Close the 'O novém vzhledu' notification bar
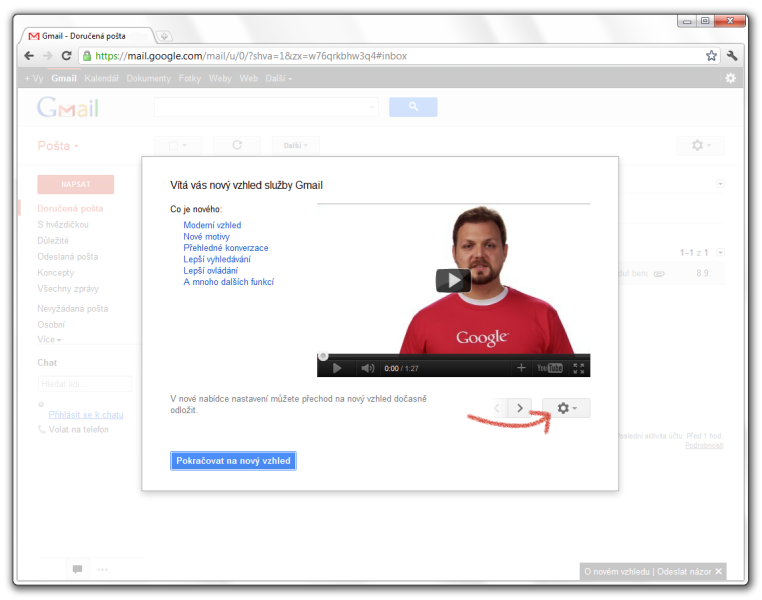 (718, 571)
